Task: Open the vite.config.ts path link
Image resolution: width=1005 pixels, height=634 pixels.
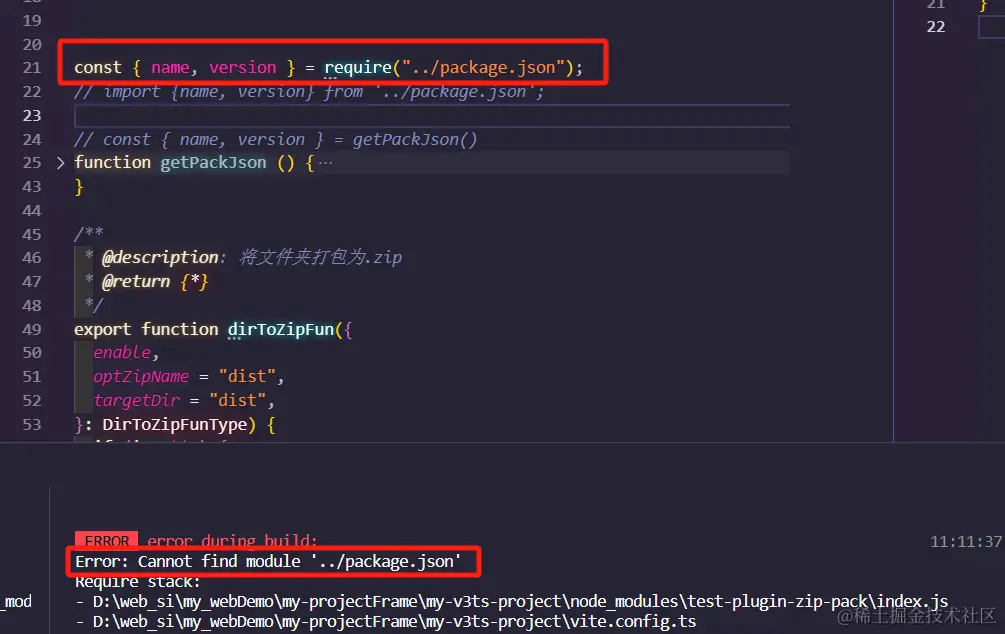Action: pos(394,622)
